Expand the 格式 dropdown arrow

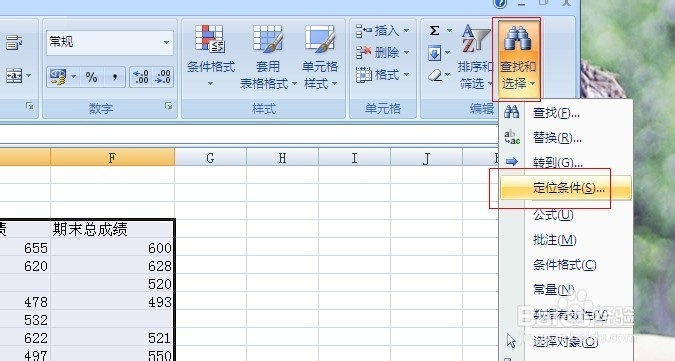coord(406,75)
